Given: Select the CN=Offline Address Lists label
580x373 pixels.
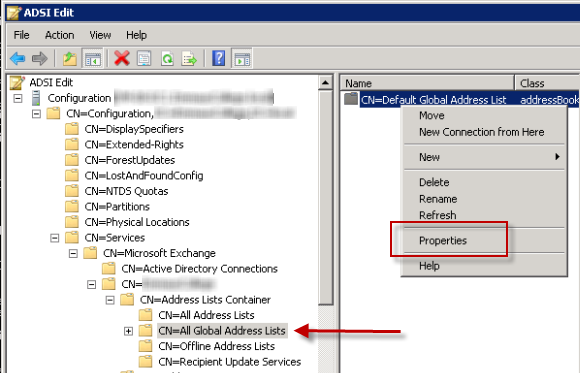Looking at the screenshot, I should [x=216, y=346].
